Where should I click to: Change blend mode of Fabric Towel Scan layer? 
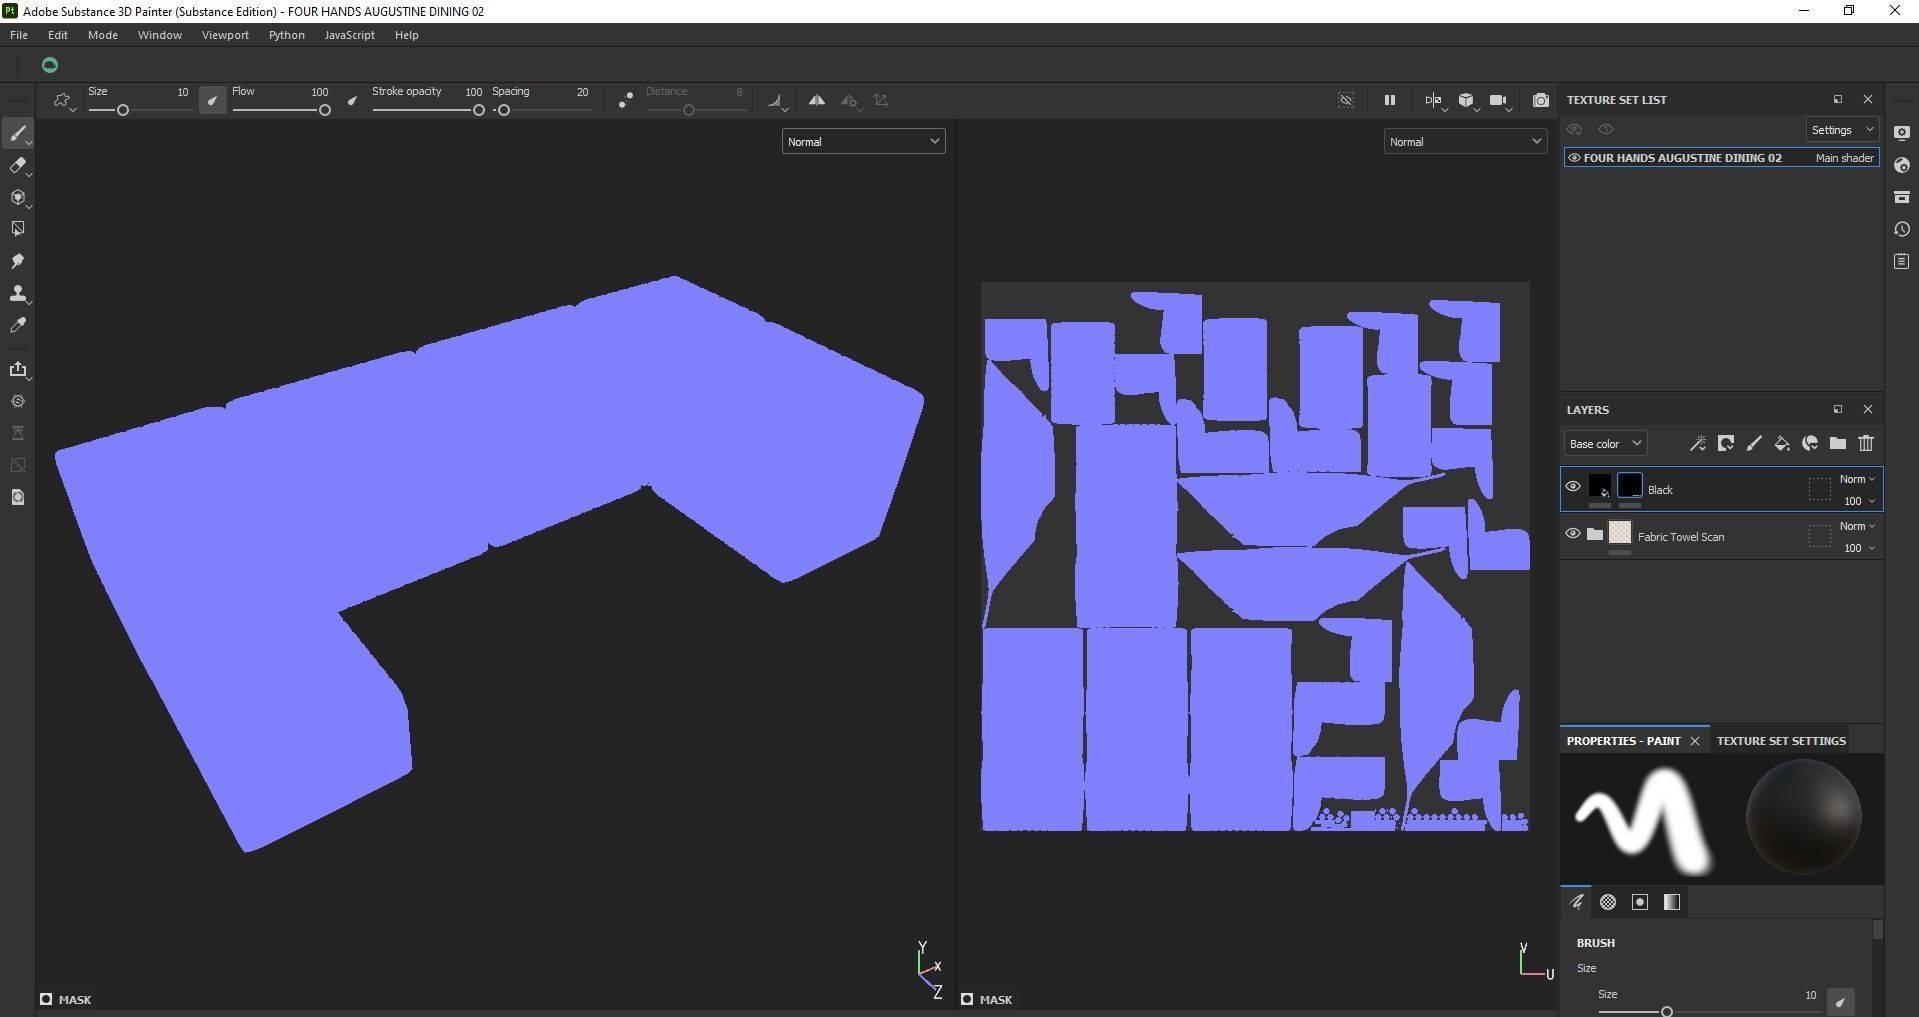click(1857, 526)
